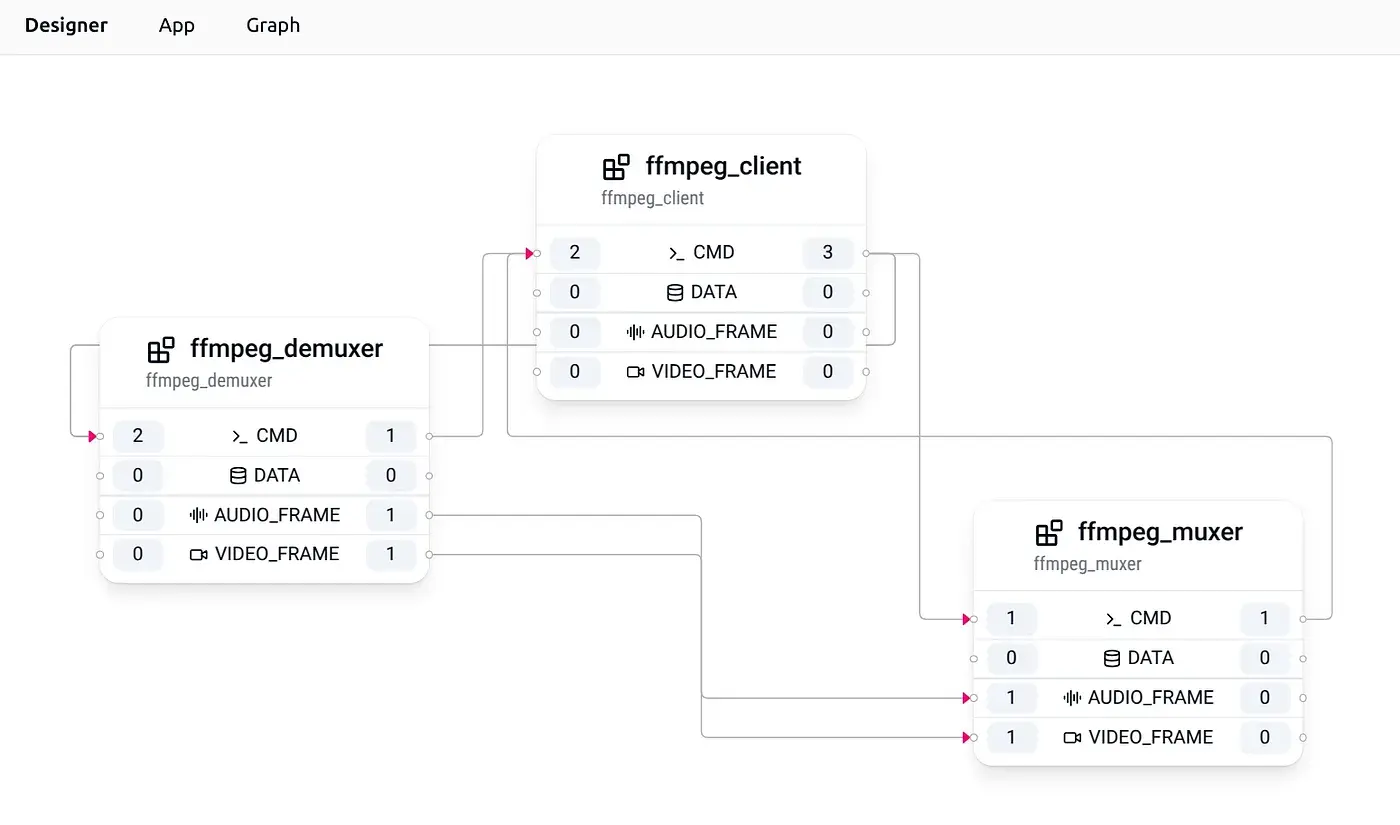Click VIDEO_FRAME camera icon in ffmpeg_muxer
Viewport: 1400px width, 825px height.
tap(1072, 738)
